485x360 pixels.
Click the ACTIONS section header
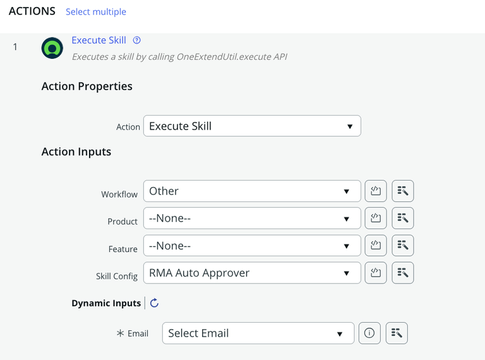click(x=32, y=11)
